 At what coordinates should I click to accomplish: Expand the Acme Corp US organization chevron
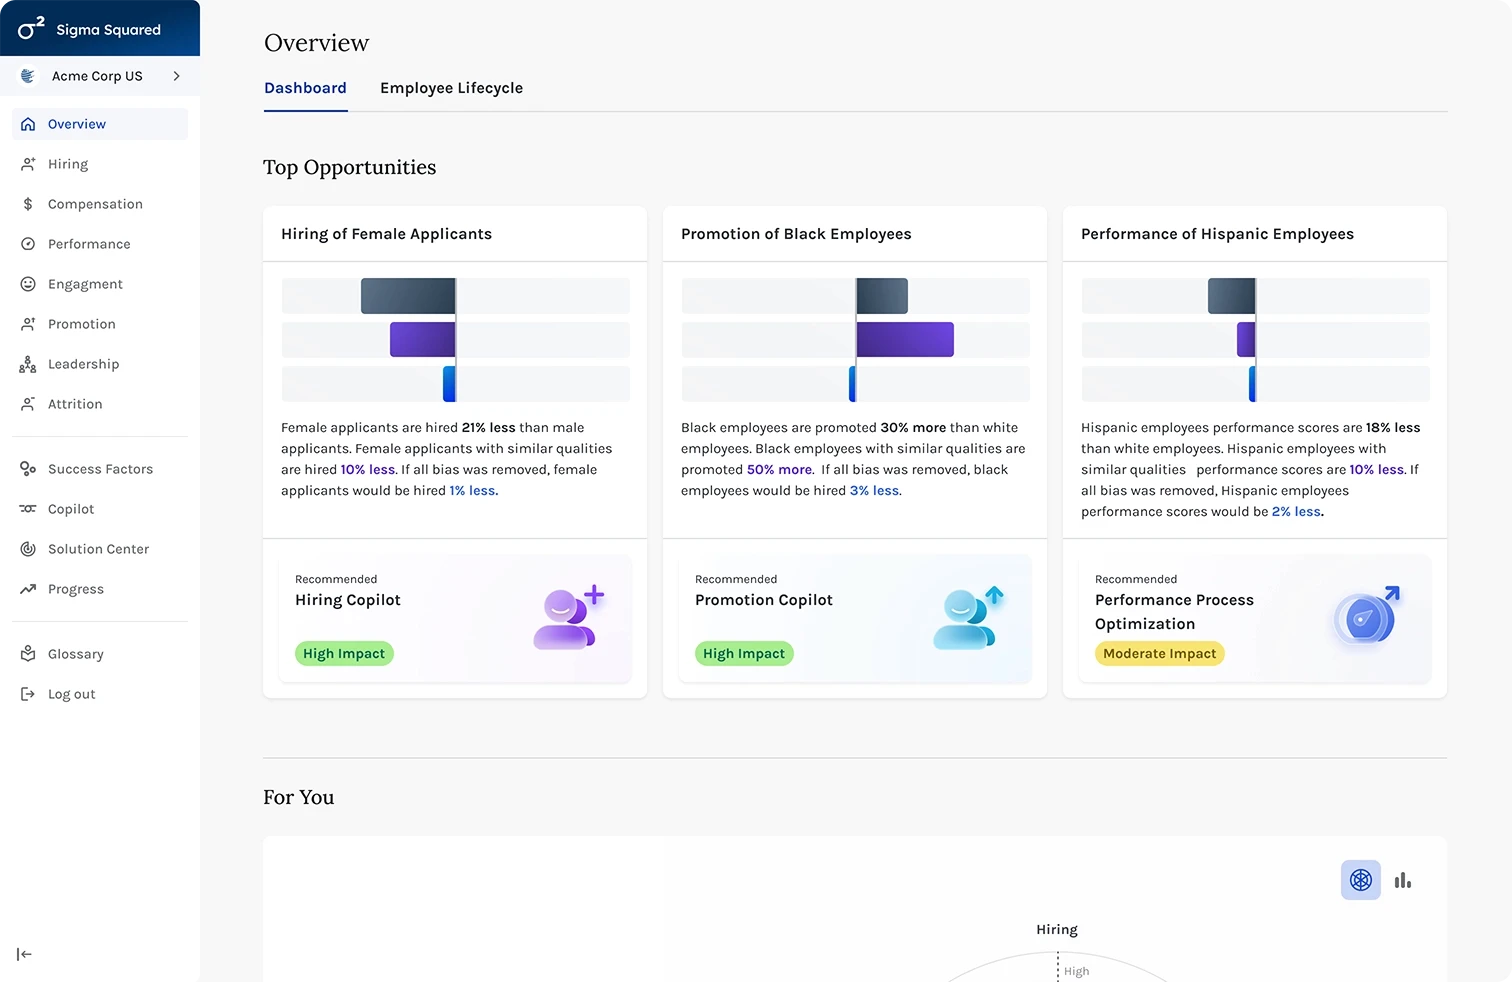[x=177, y=76]
